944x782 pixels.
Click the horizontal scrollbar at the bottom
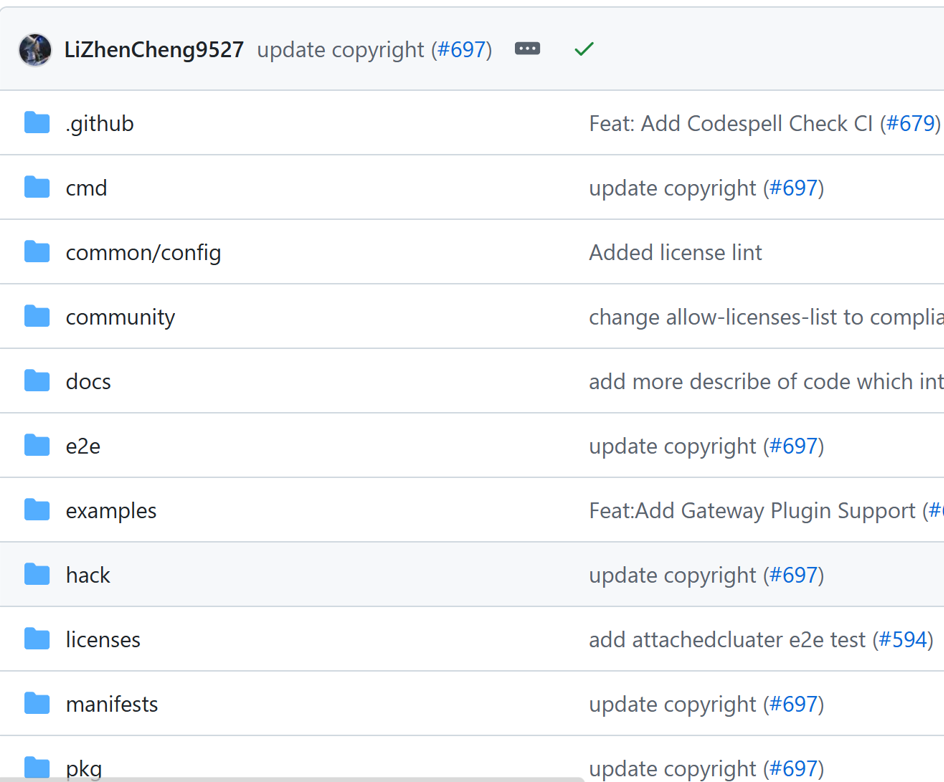(x=292, y=779)
